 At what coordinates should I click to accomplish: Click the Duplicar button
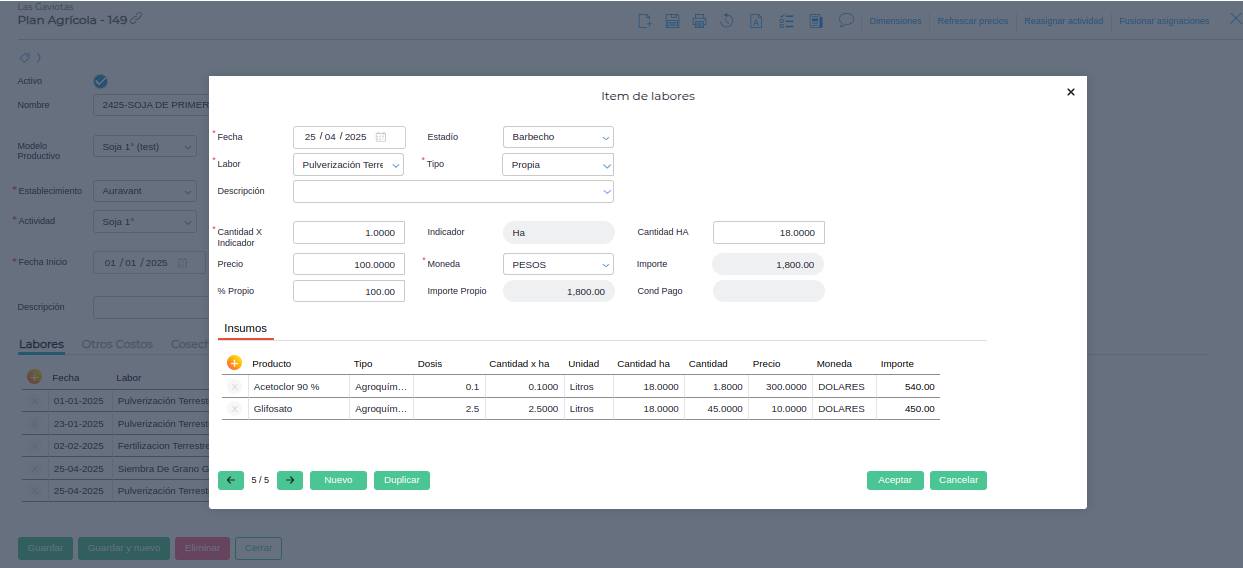402,480
